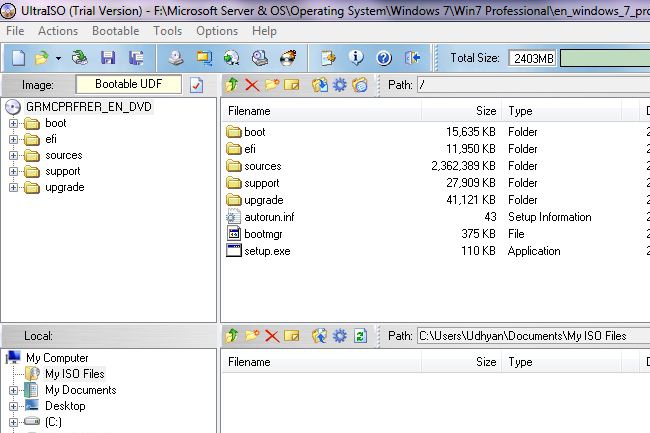Create a new blank ISO image

pos(18,58)
